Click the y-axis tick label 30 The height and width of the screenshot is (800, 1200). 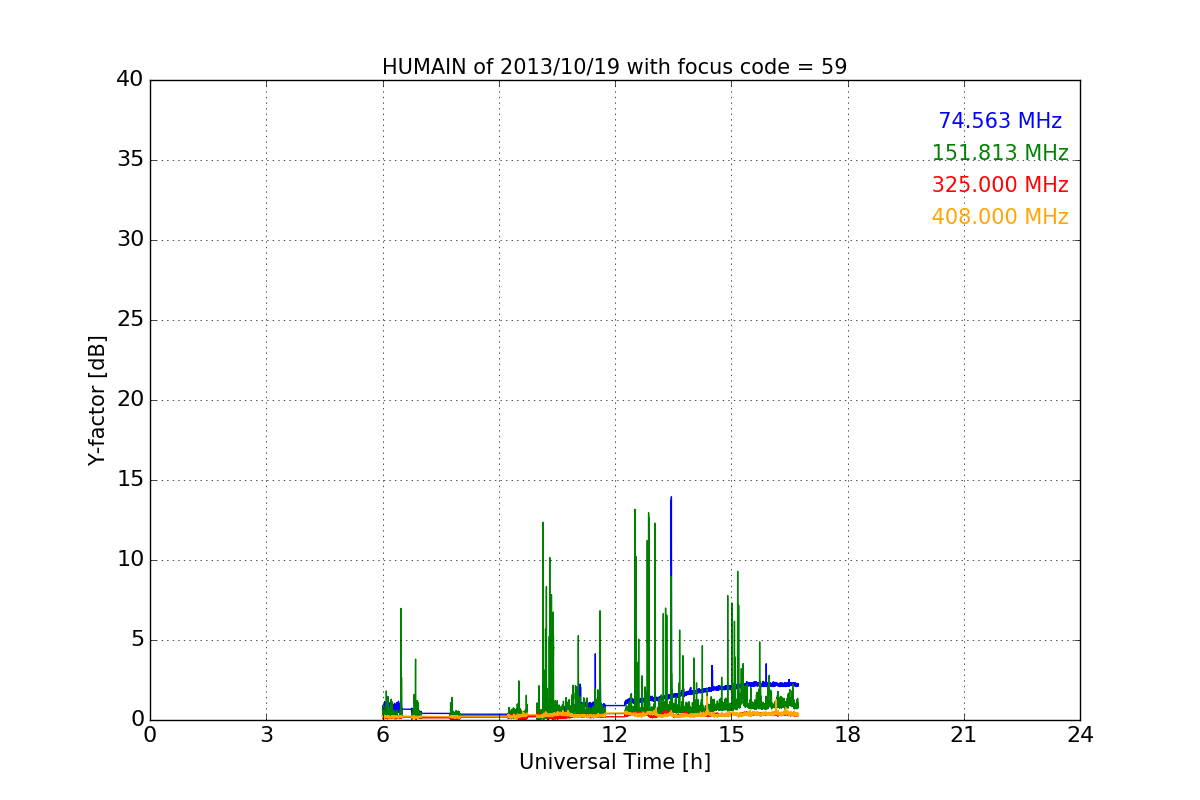pyautogui.click(x=130, y=240)
